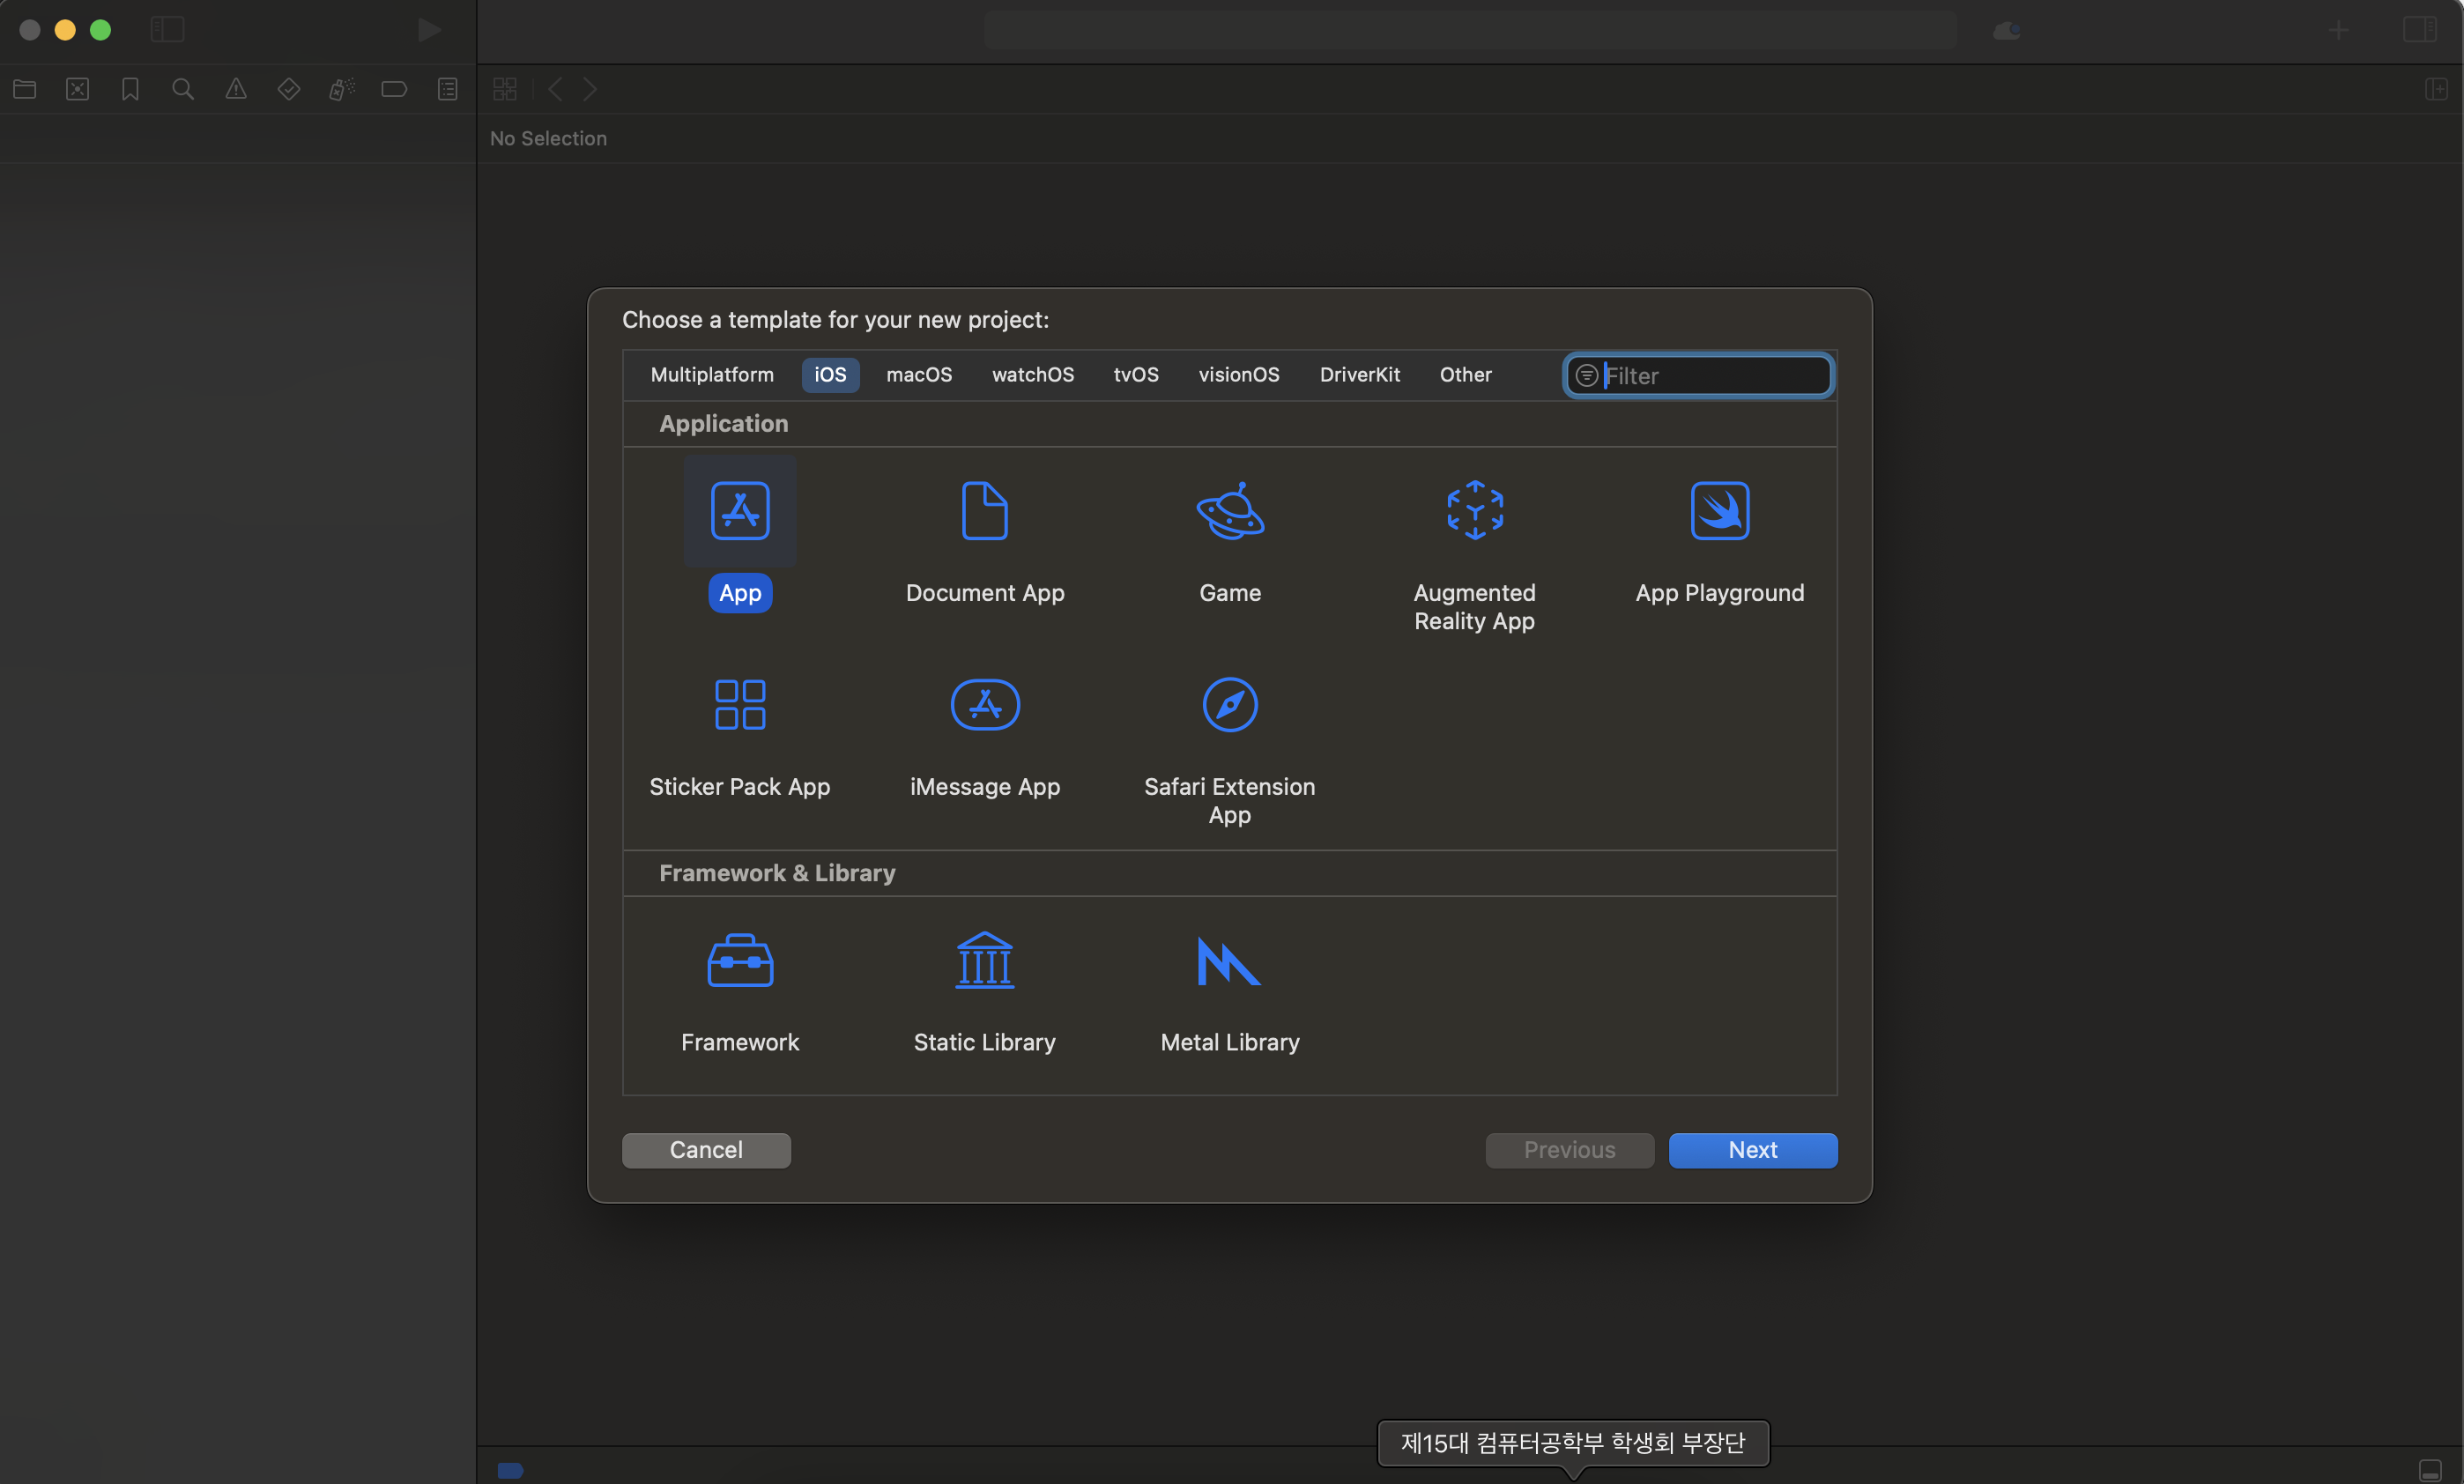The width and height of the screenshot is (2464, 1484).
Task: Select the Augmented Reality App template
Action: (x=1474, y=511)
